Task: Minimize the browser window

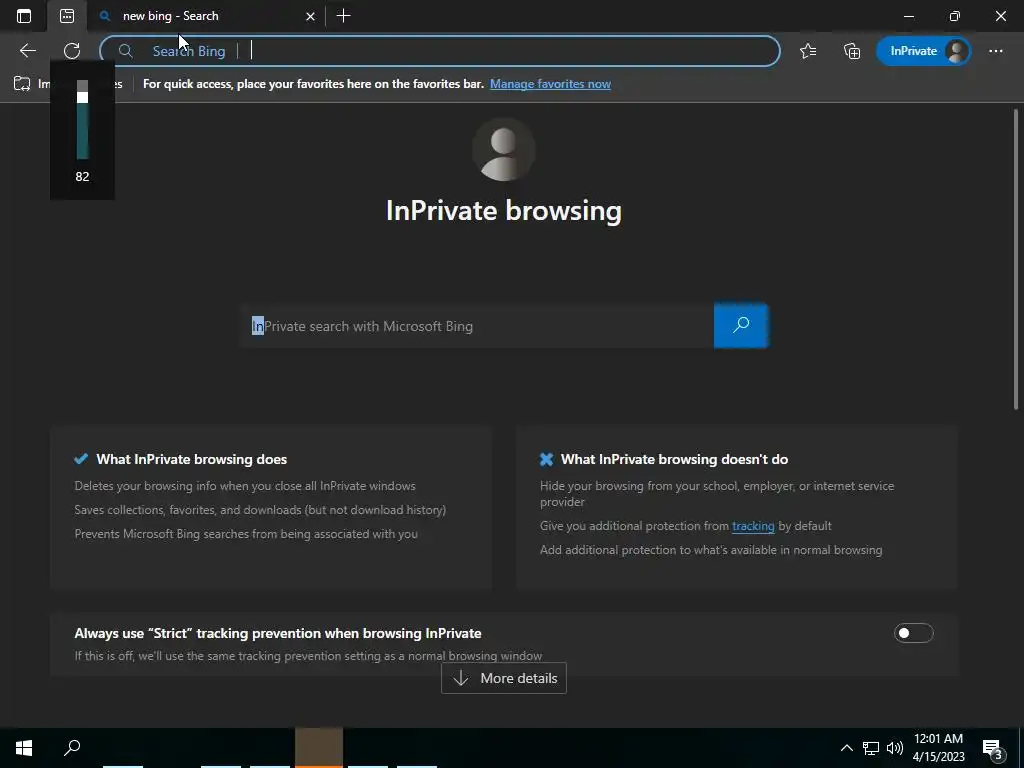Action: tap(908, 16)
